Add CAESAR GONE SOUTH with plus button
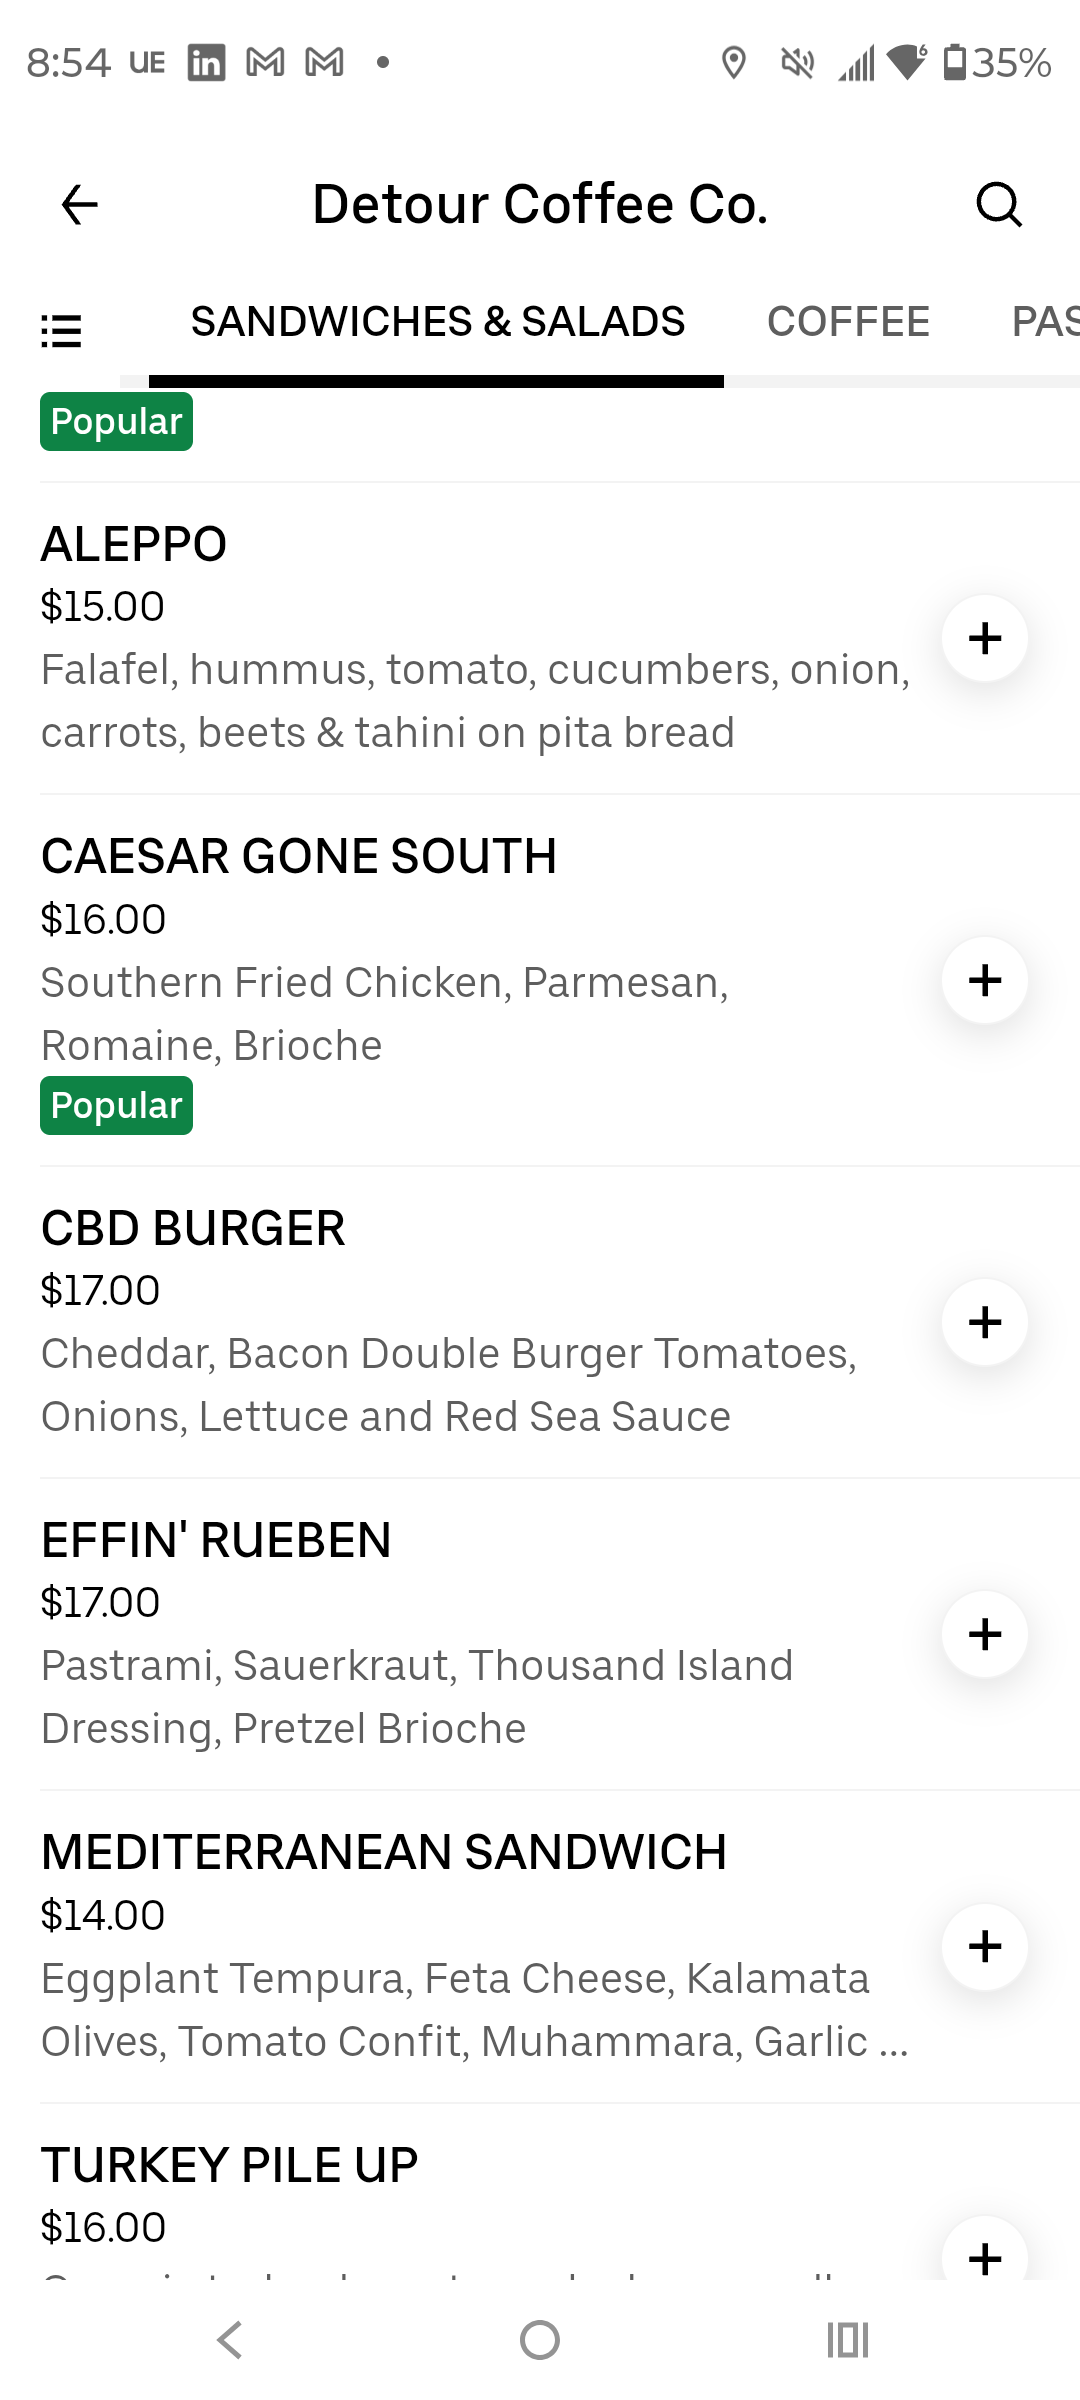Viewport: 1080px width, 2400px height. (x=985, y=980)
